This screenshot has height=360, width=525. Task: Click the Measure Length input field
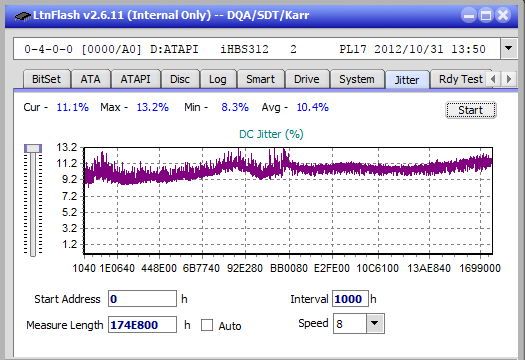pyautogui.click(x=142, y=325)
